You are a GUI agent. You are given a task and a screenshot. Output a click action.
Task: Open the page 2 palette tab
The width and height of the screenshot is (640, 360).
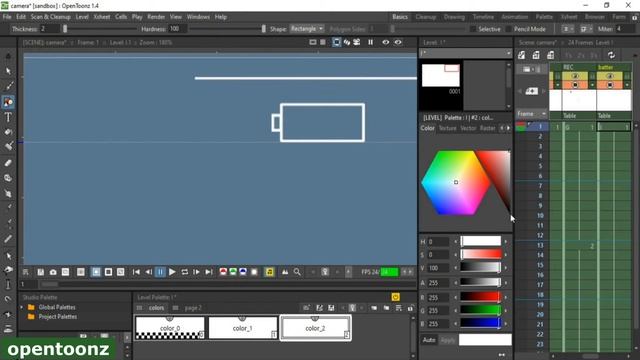tap(193, 308)
